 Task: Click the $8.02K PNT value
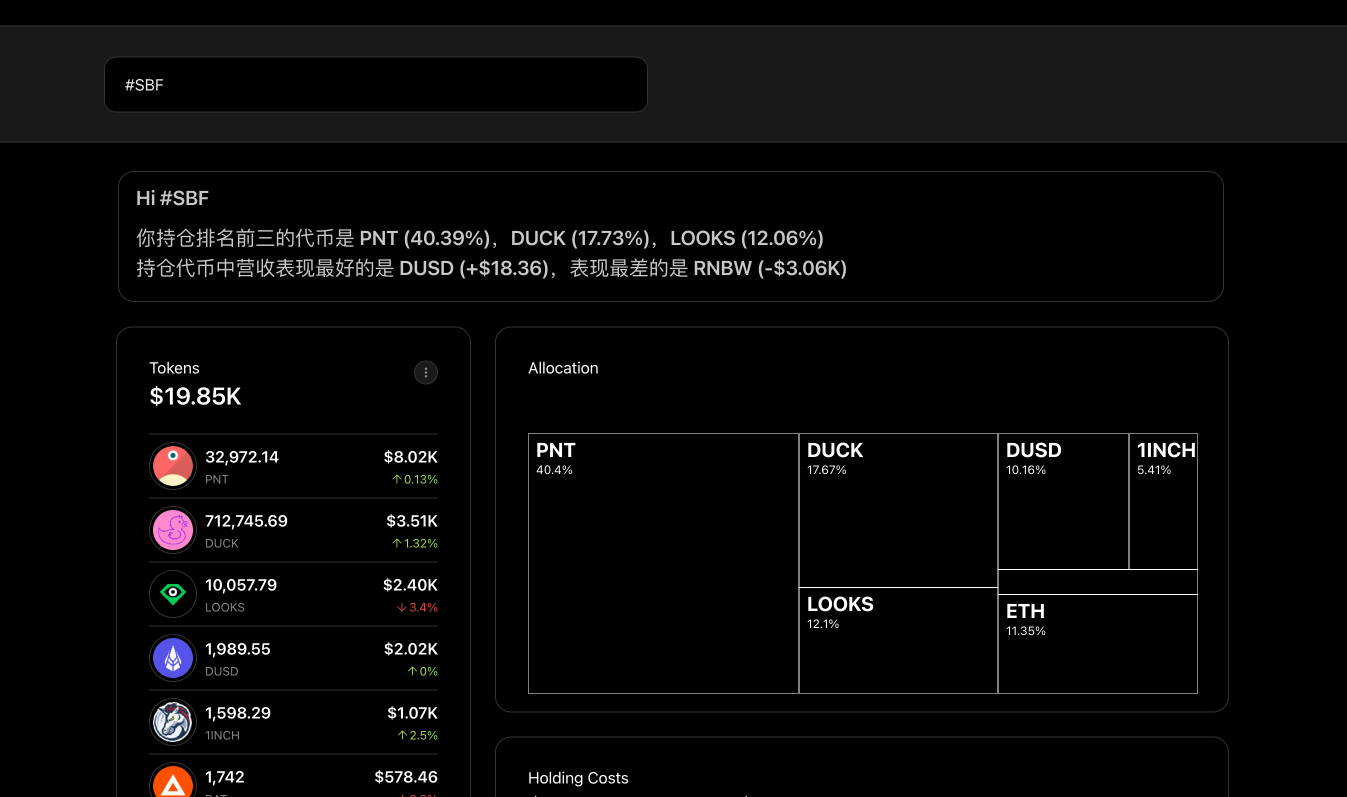tap(411, 457)
